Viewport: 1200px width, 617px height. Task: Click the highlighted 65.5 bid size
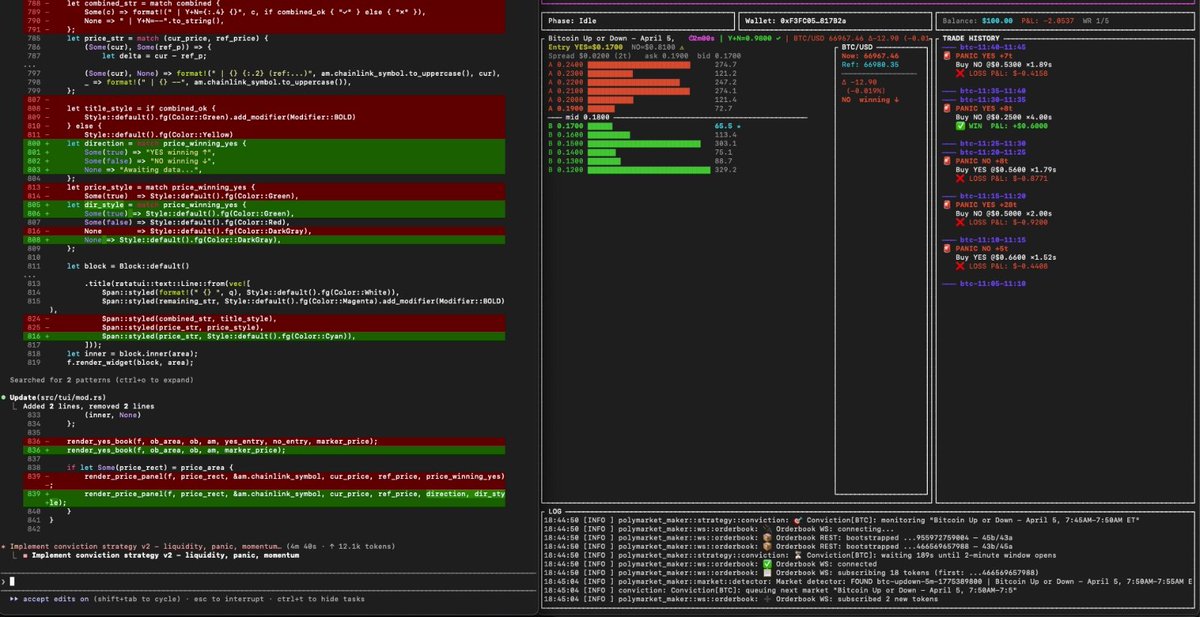click(x=723, y=126)
